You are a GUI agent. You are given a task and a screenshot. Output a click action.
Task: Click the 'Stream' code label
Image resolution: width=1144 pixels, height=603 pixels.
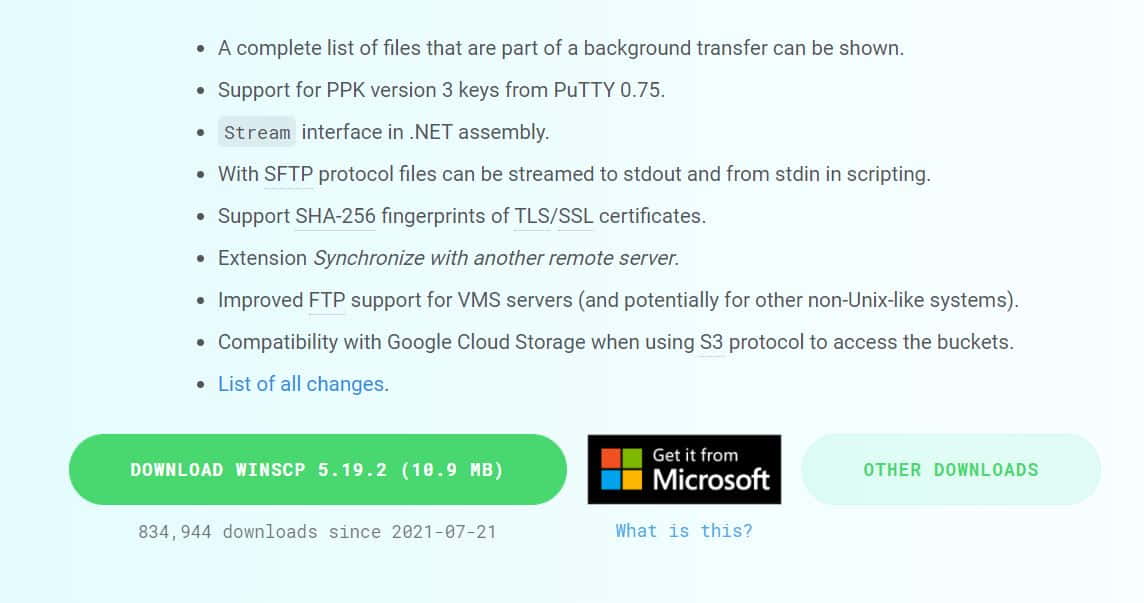(x=257, y=133)
